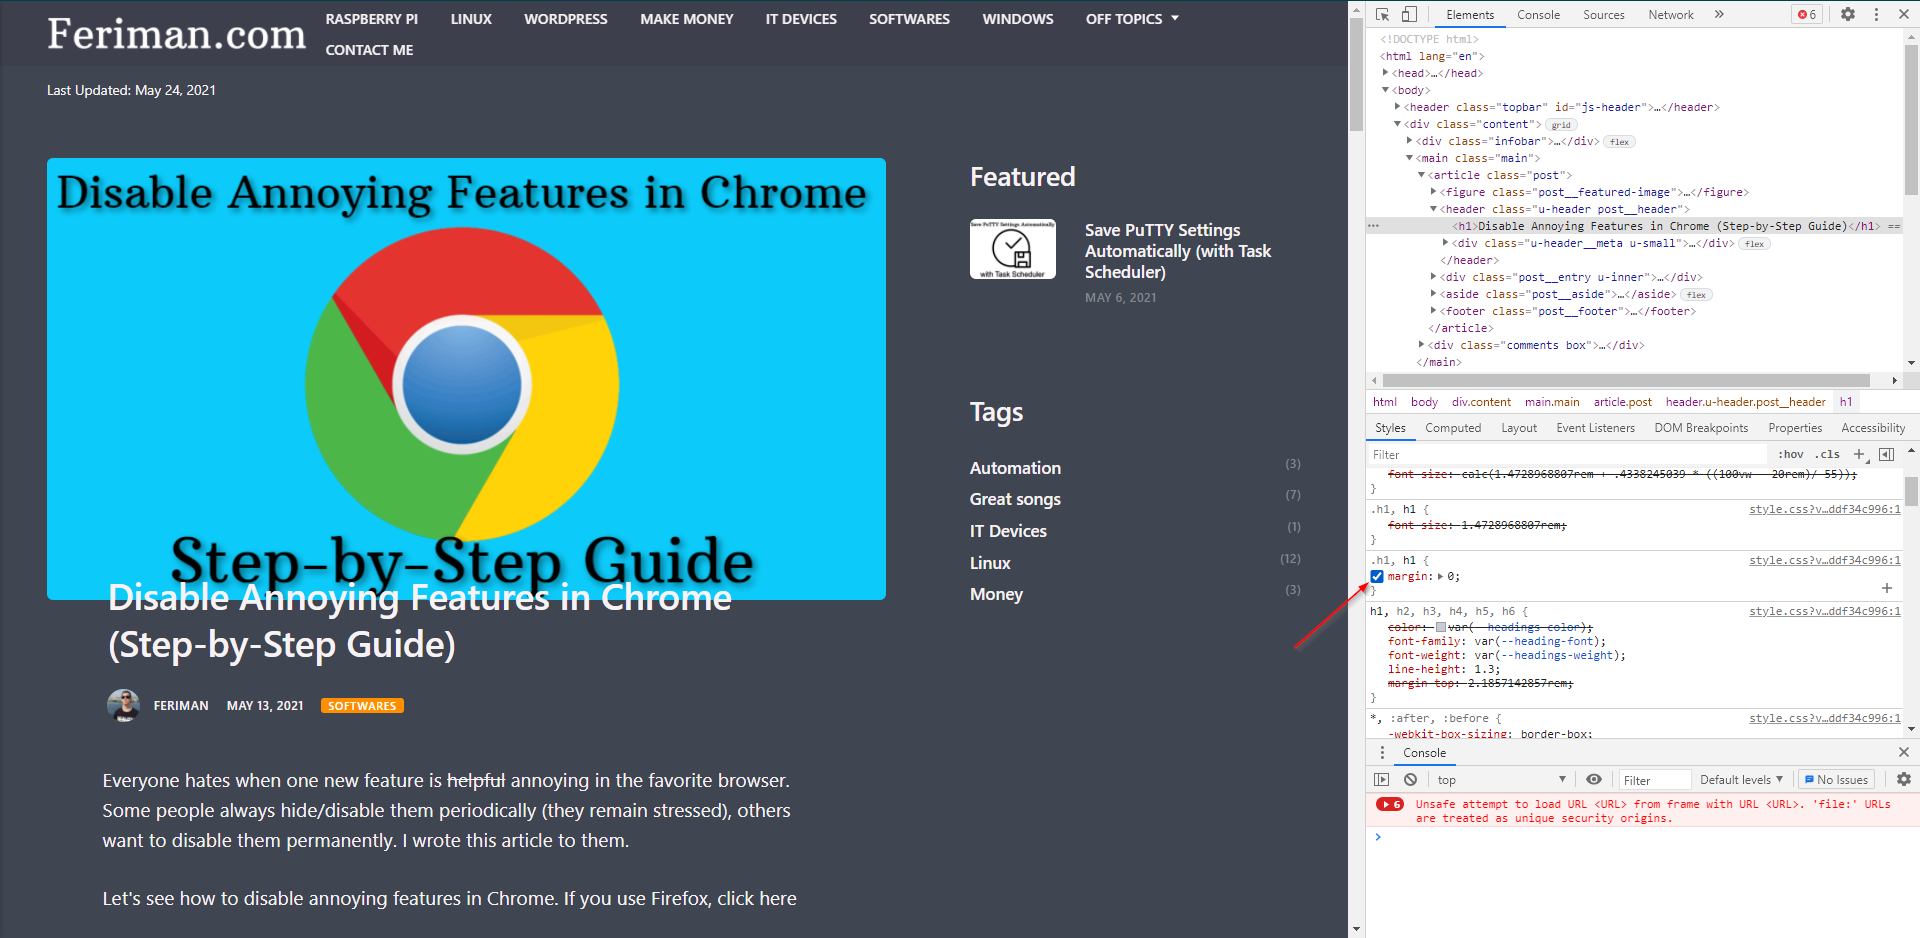Viewport: 1920px width, 938px height.
Task: Switch to the Sources tab
Action: click(1603, 15)
